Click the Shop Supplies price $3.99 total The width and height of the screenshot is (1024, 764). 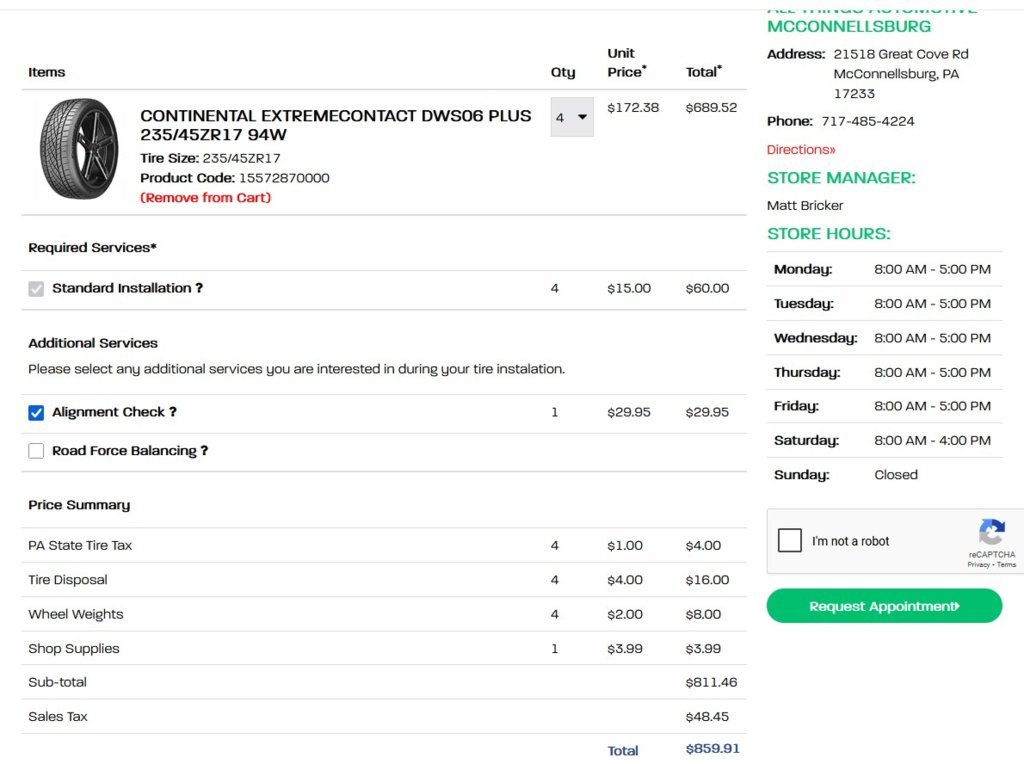point(703,649)
